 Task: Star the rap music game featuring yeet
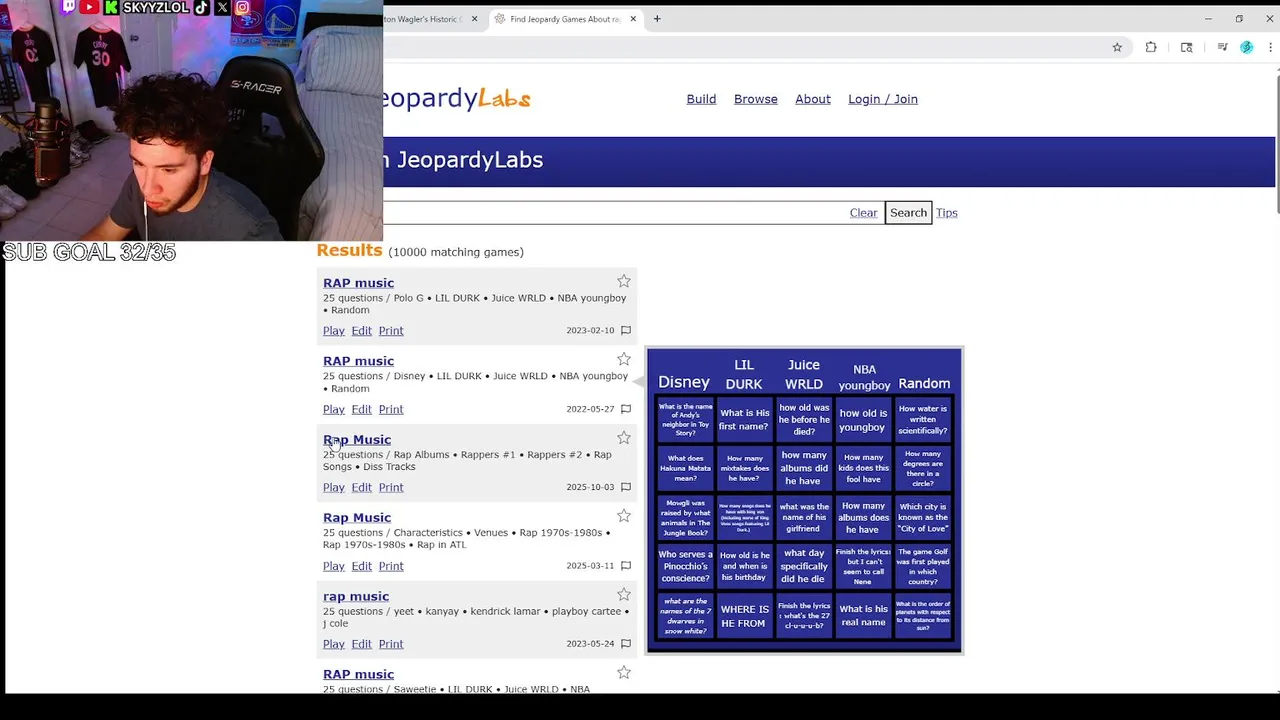pyautogui.click(x=624, y=594)
